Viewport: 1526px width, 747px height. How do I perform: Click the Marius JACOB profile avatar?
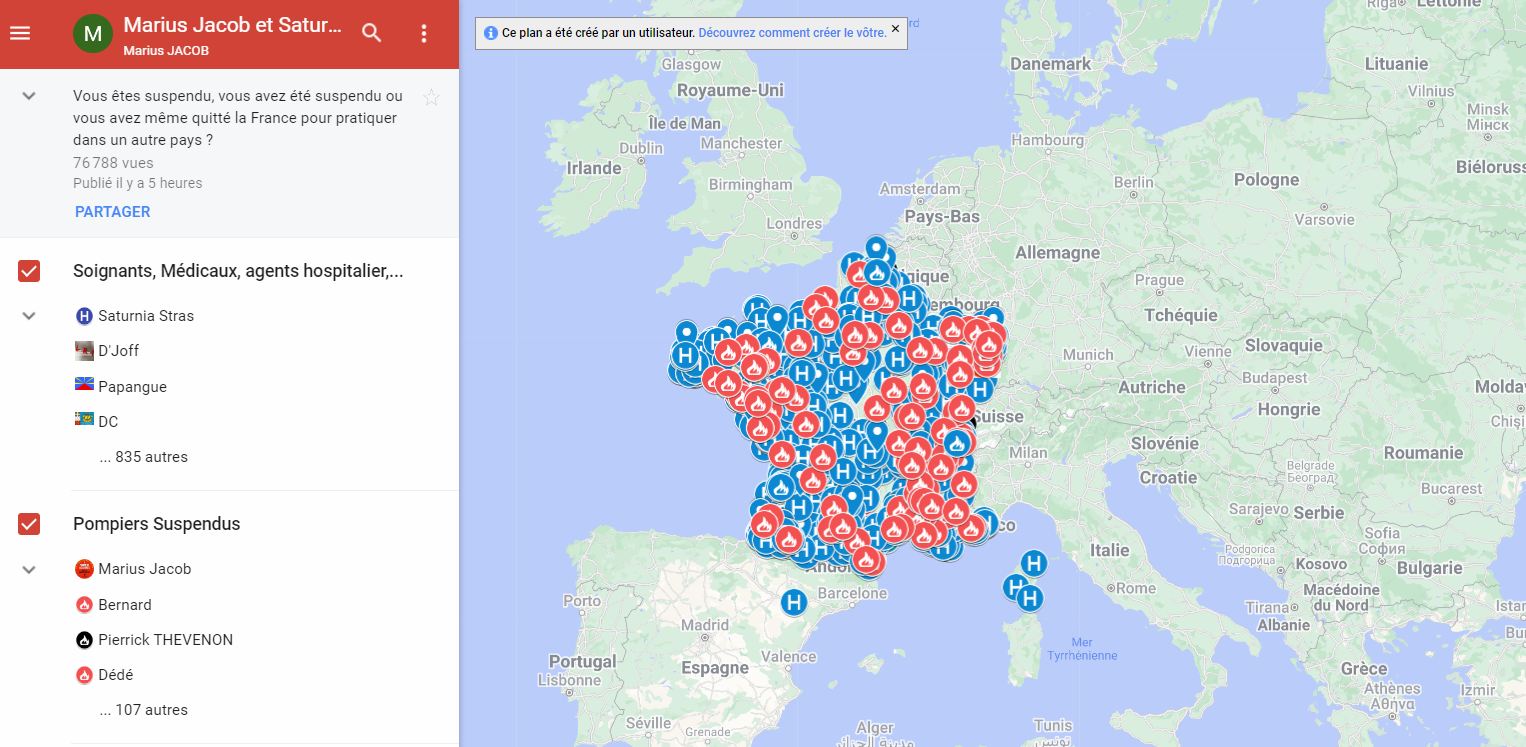click(x=93, y=33)
